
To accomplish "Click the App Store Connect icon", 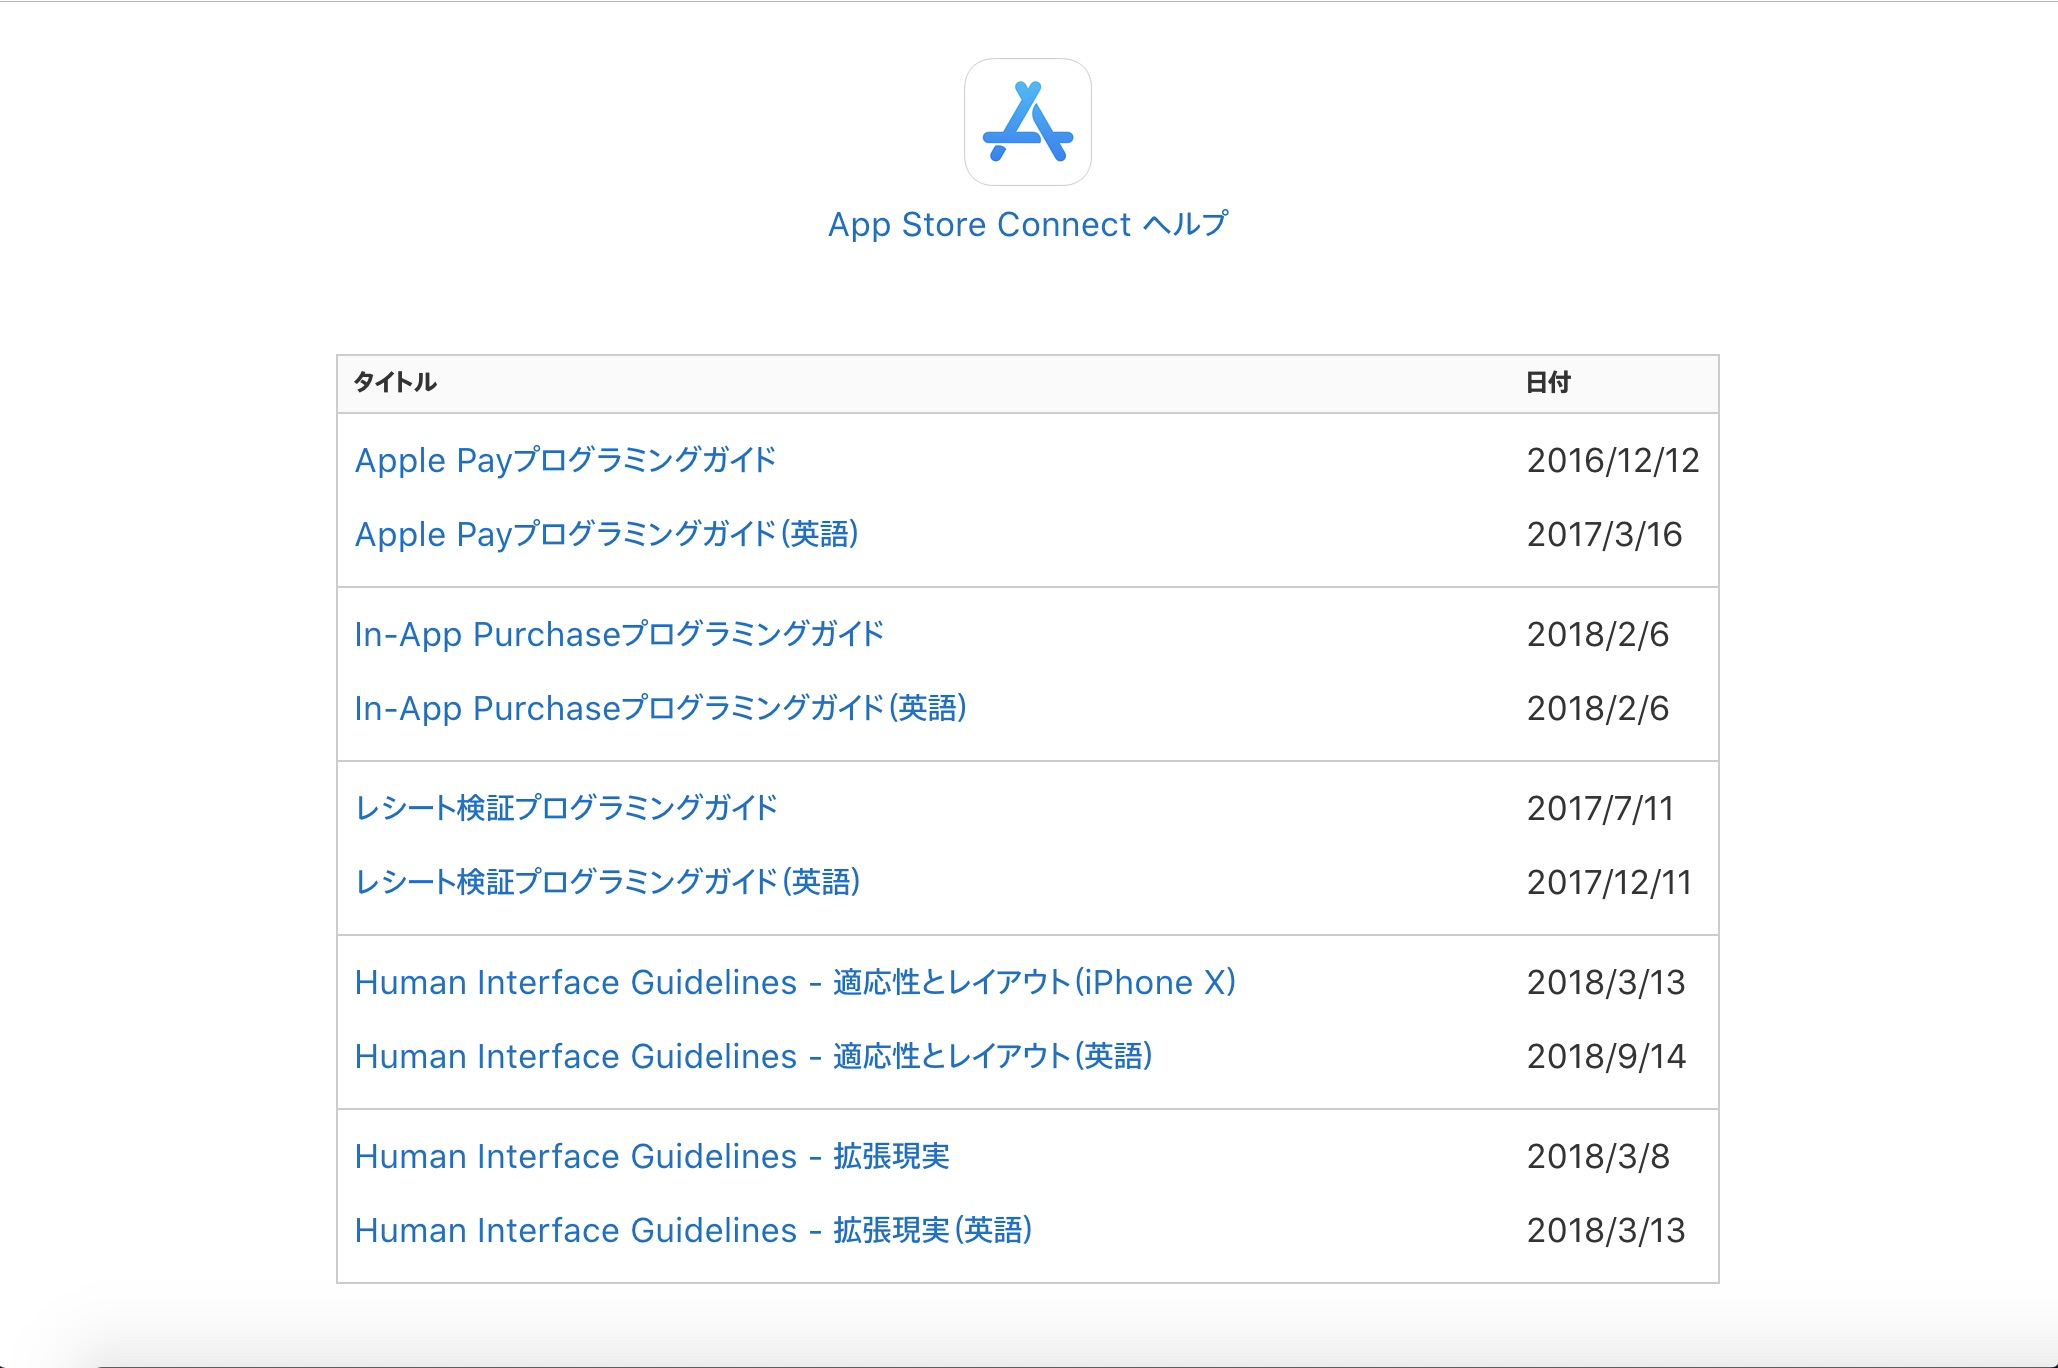I will (x=1027, y=122).
